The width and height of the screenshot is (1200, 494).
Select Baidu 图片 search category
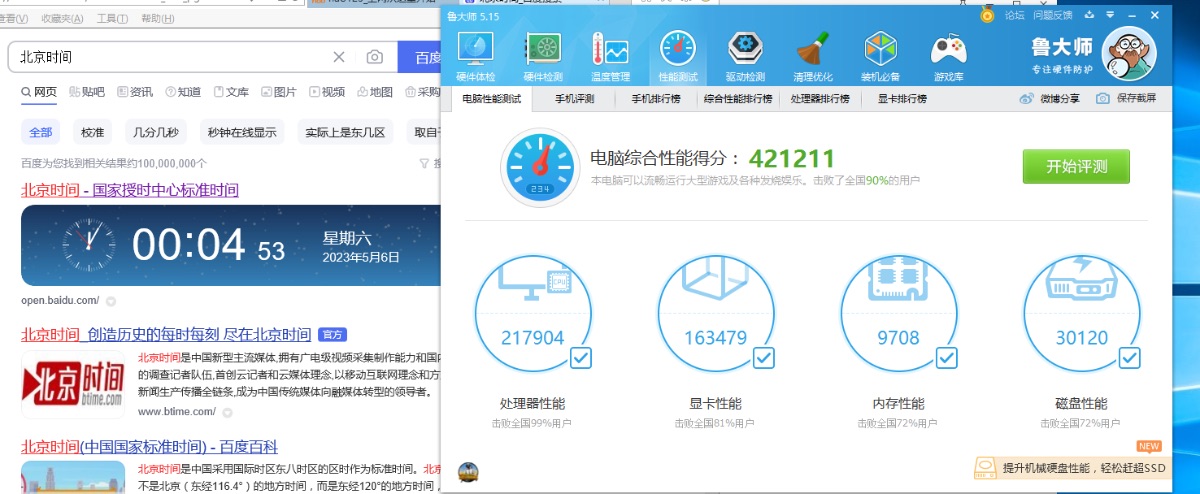(x=278, y=92)
